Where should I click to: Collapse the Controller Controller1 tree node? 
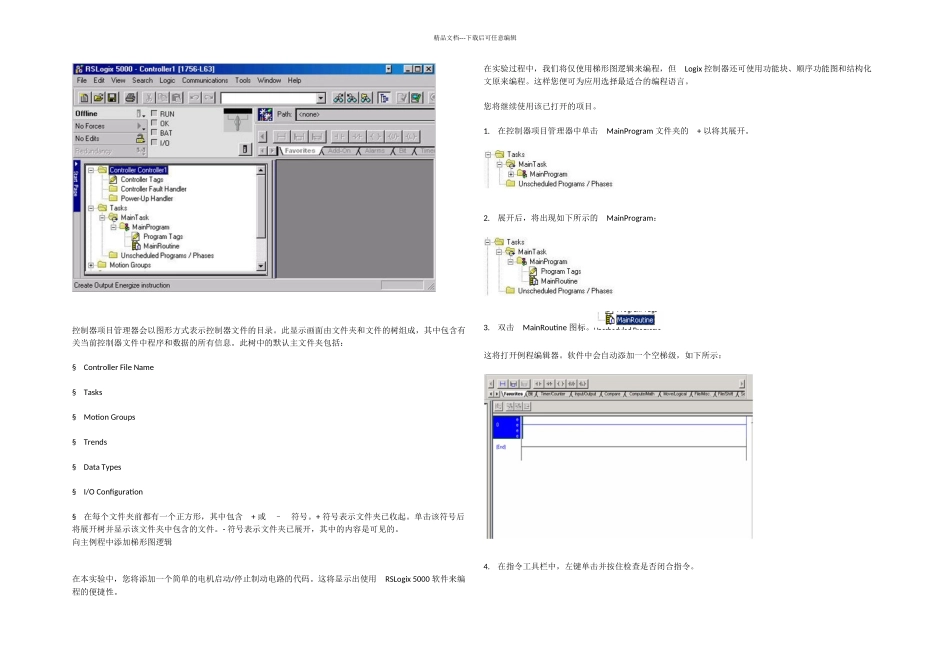[91, 170]
